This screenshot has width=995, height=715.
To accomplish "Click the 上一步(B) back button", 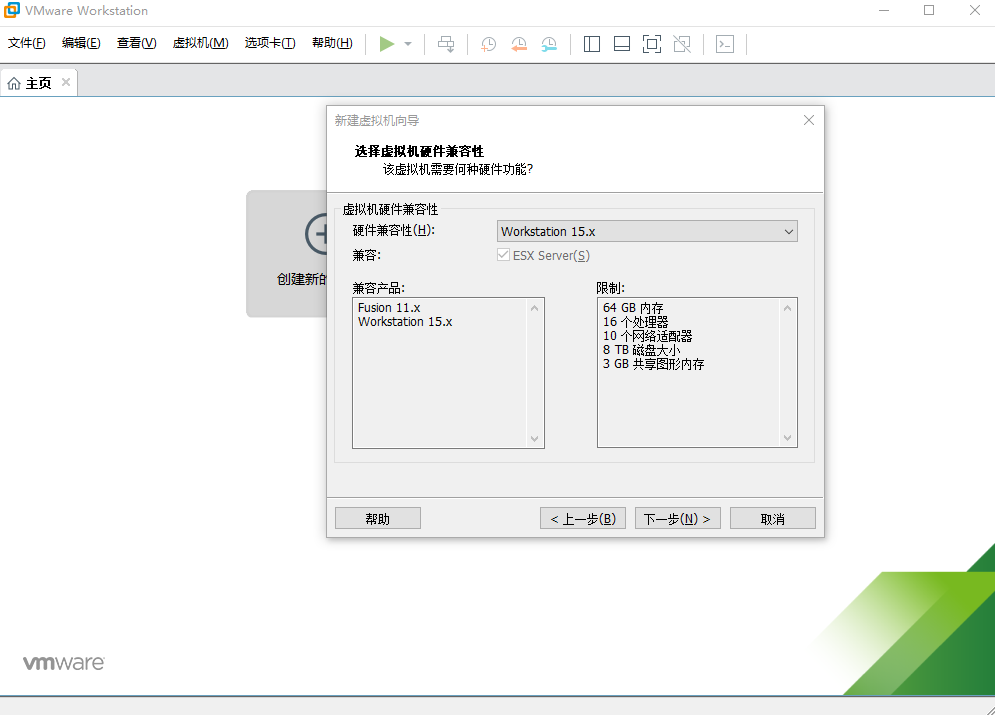I will (x=583, y=518).
